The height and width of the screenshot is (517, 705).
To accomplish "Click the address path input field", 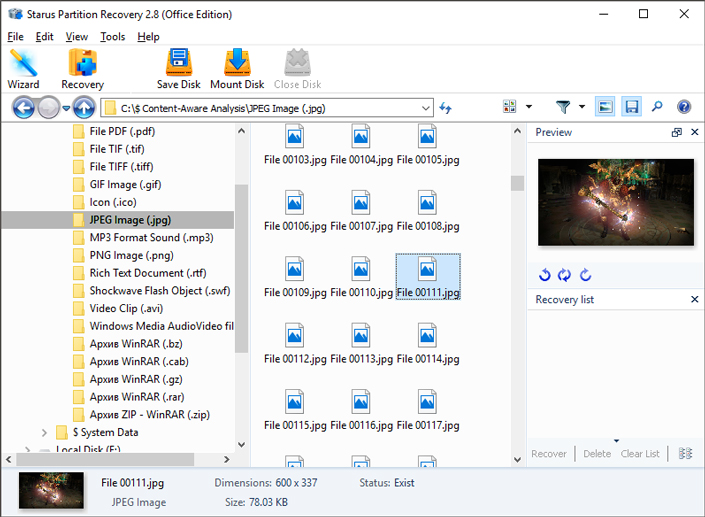I will click(267, 108).
